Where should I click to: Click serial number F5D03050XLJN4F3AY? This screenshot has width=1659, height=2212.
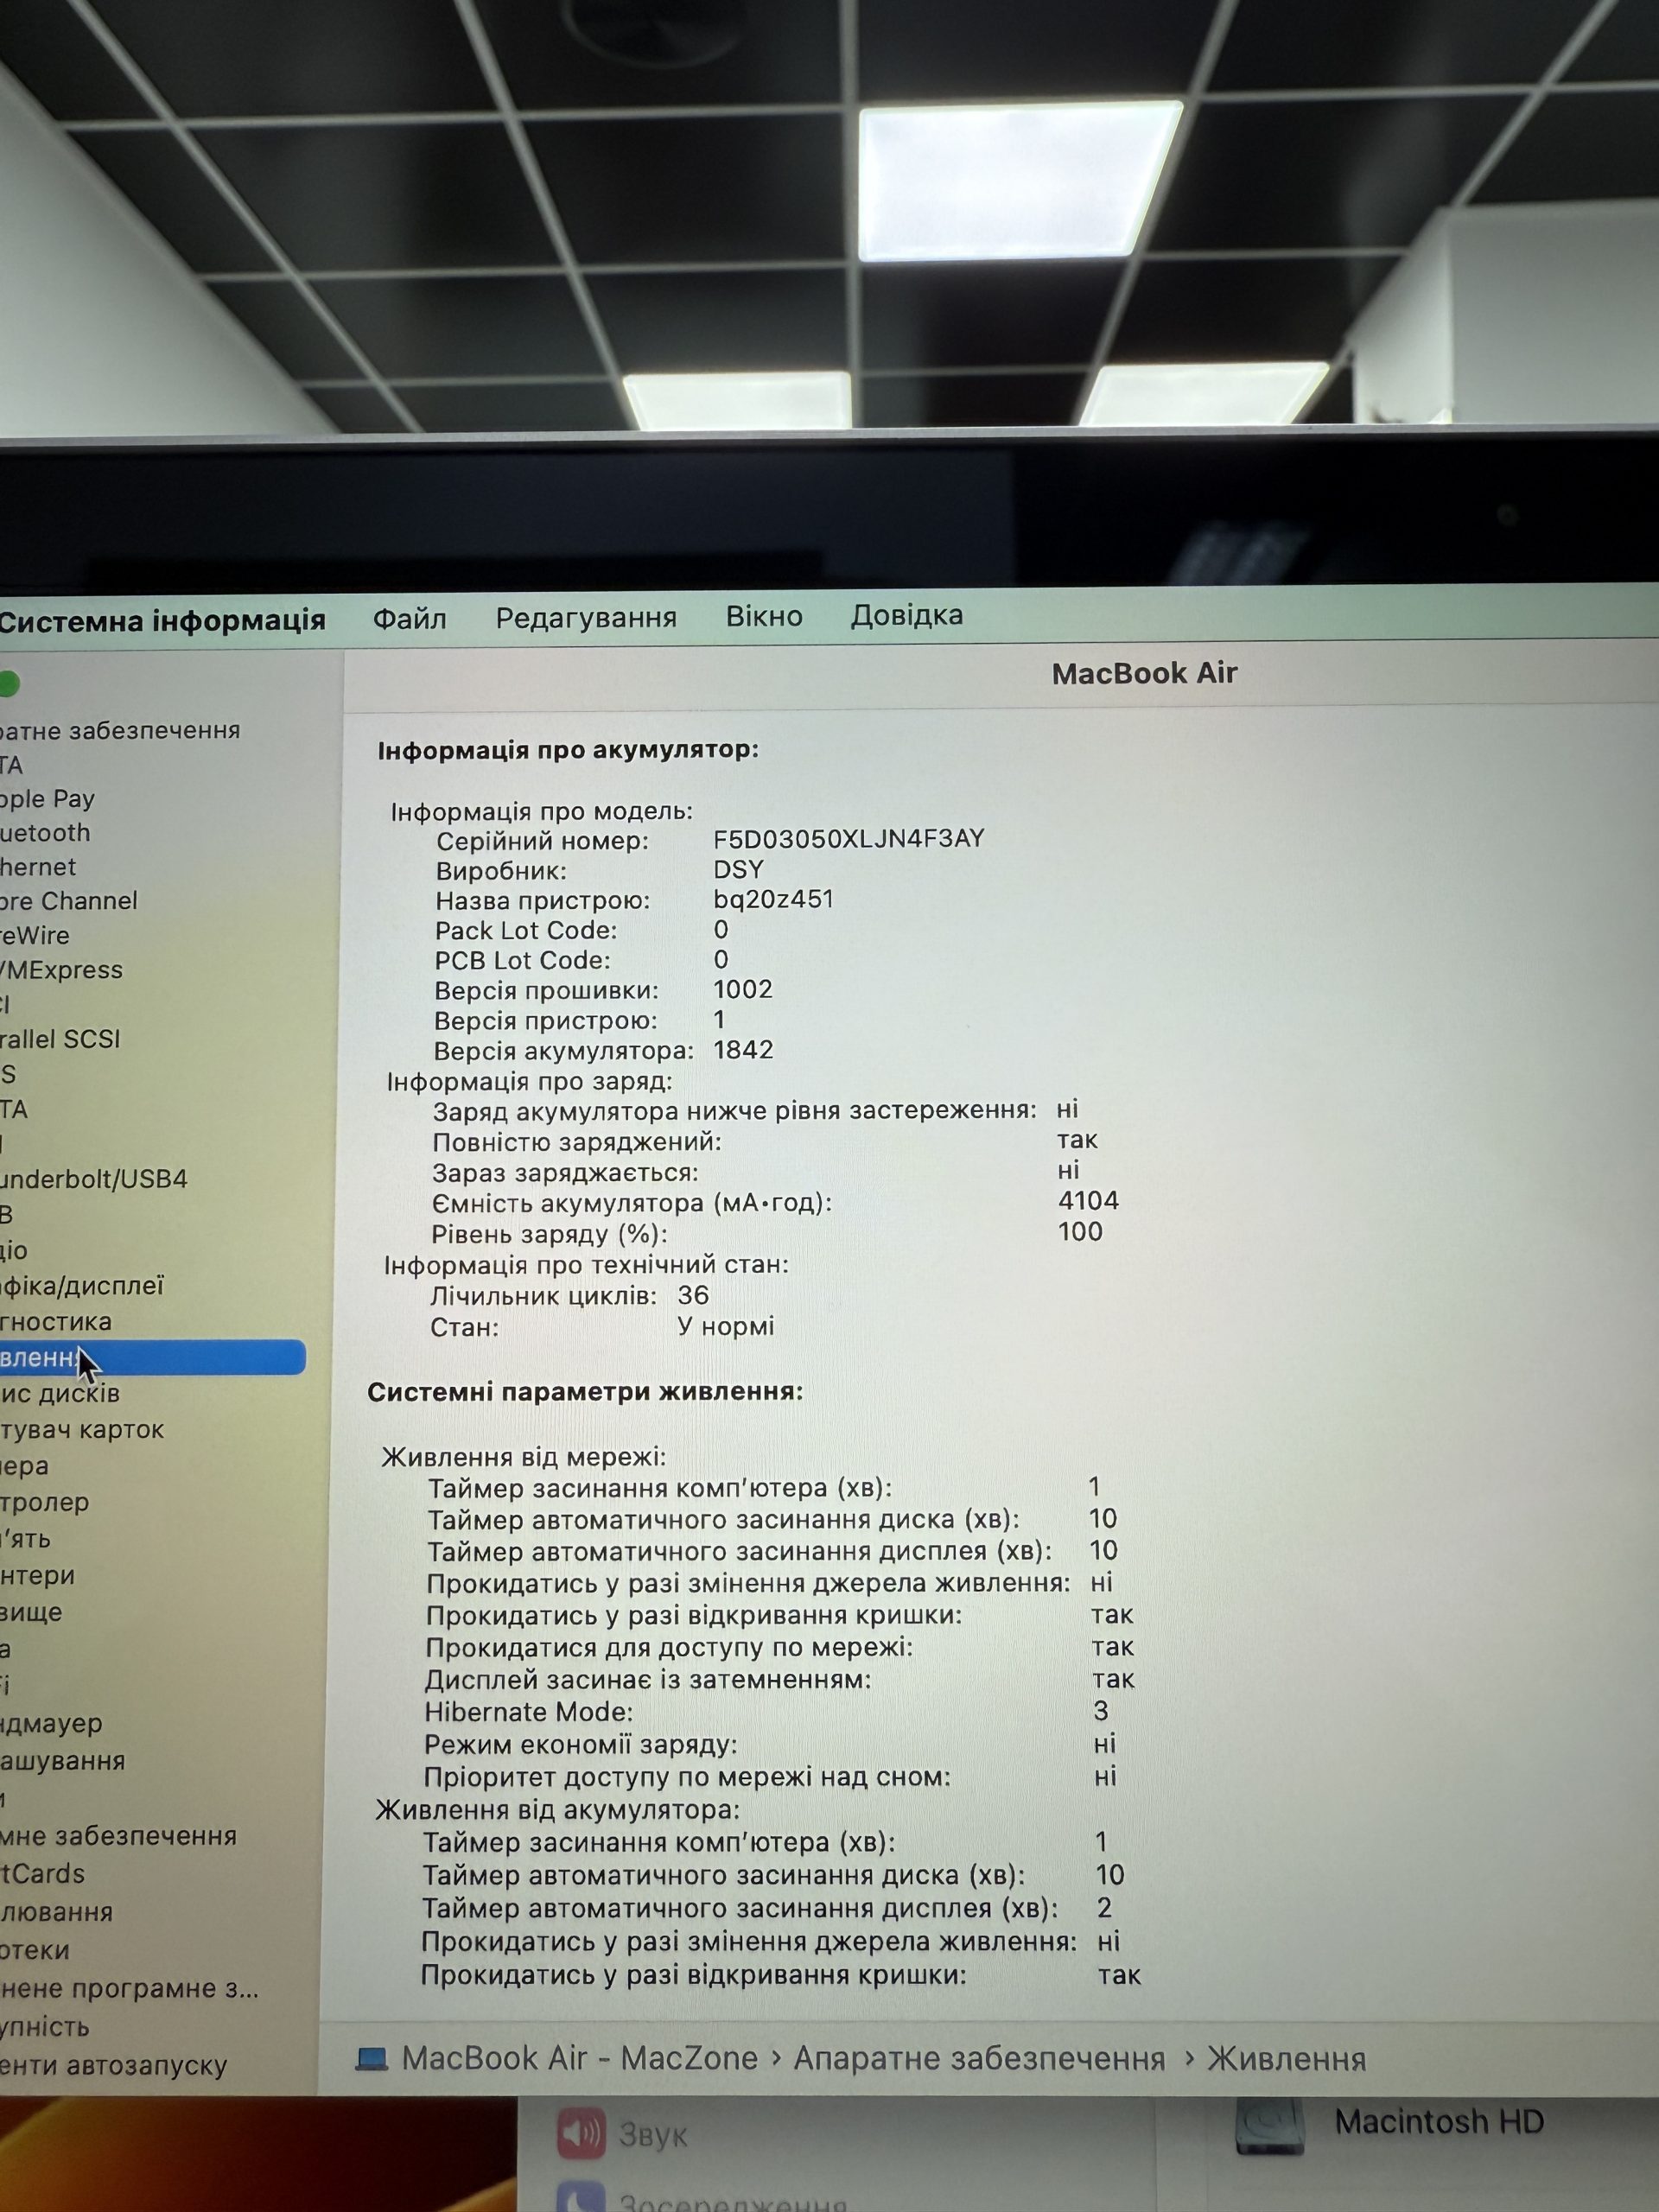[848, 839]
